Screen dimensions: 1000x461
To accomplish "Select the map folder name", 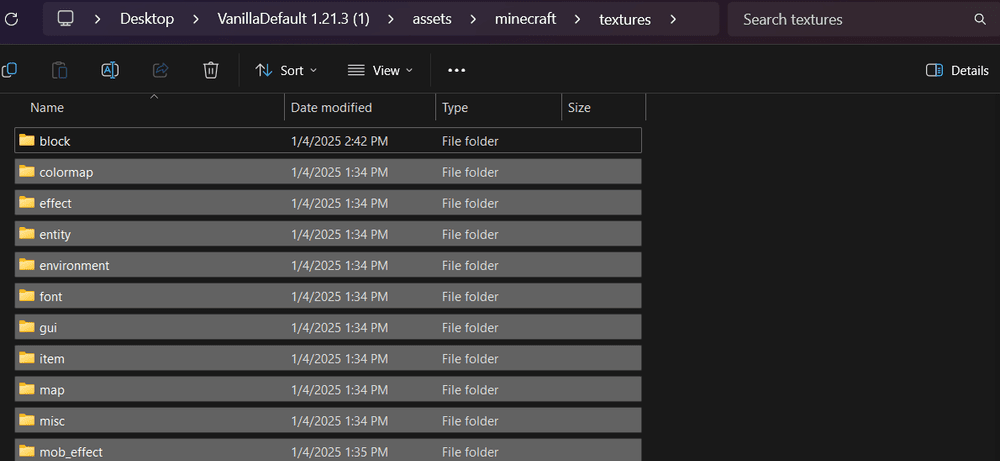I will [52, 390].
